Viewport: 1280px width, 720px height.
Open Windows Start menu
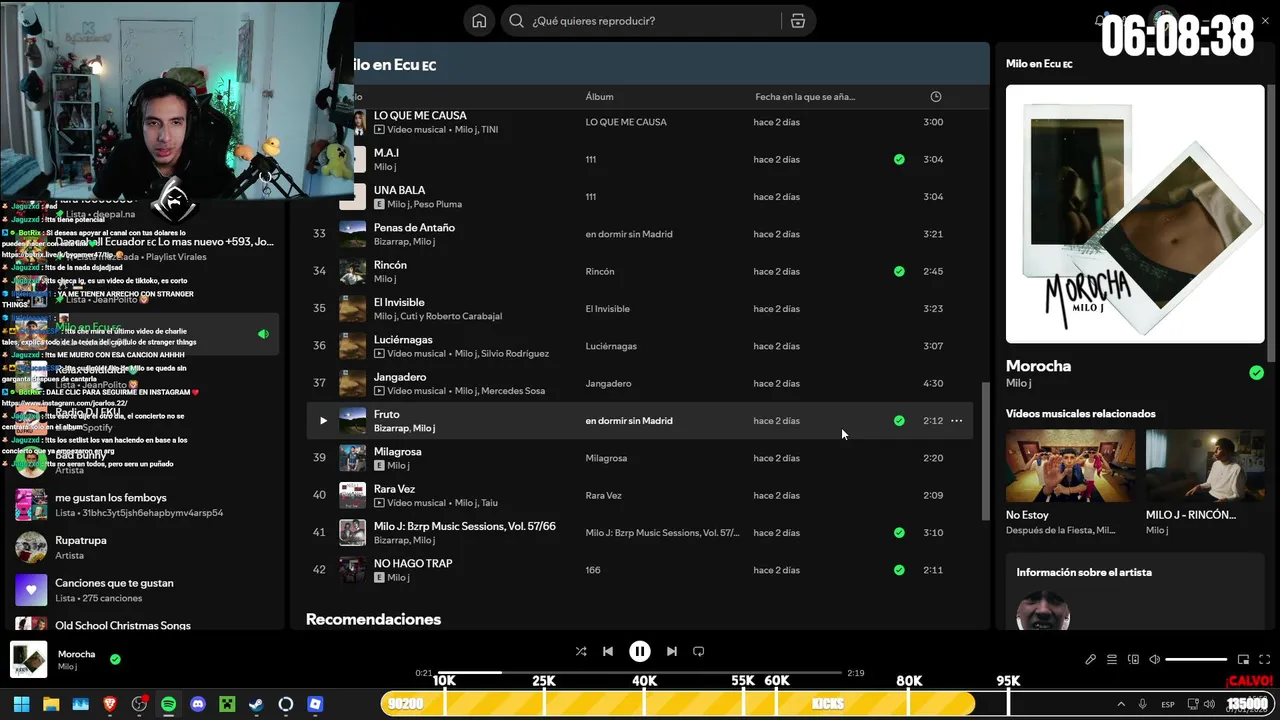point(21,704)
